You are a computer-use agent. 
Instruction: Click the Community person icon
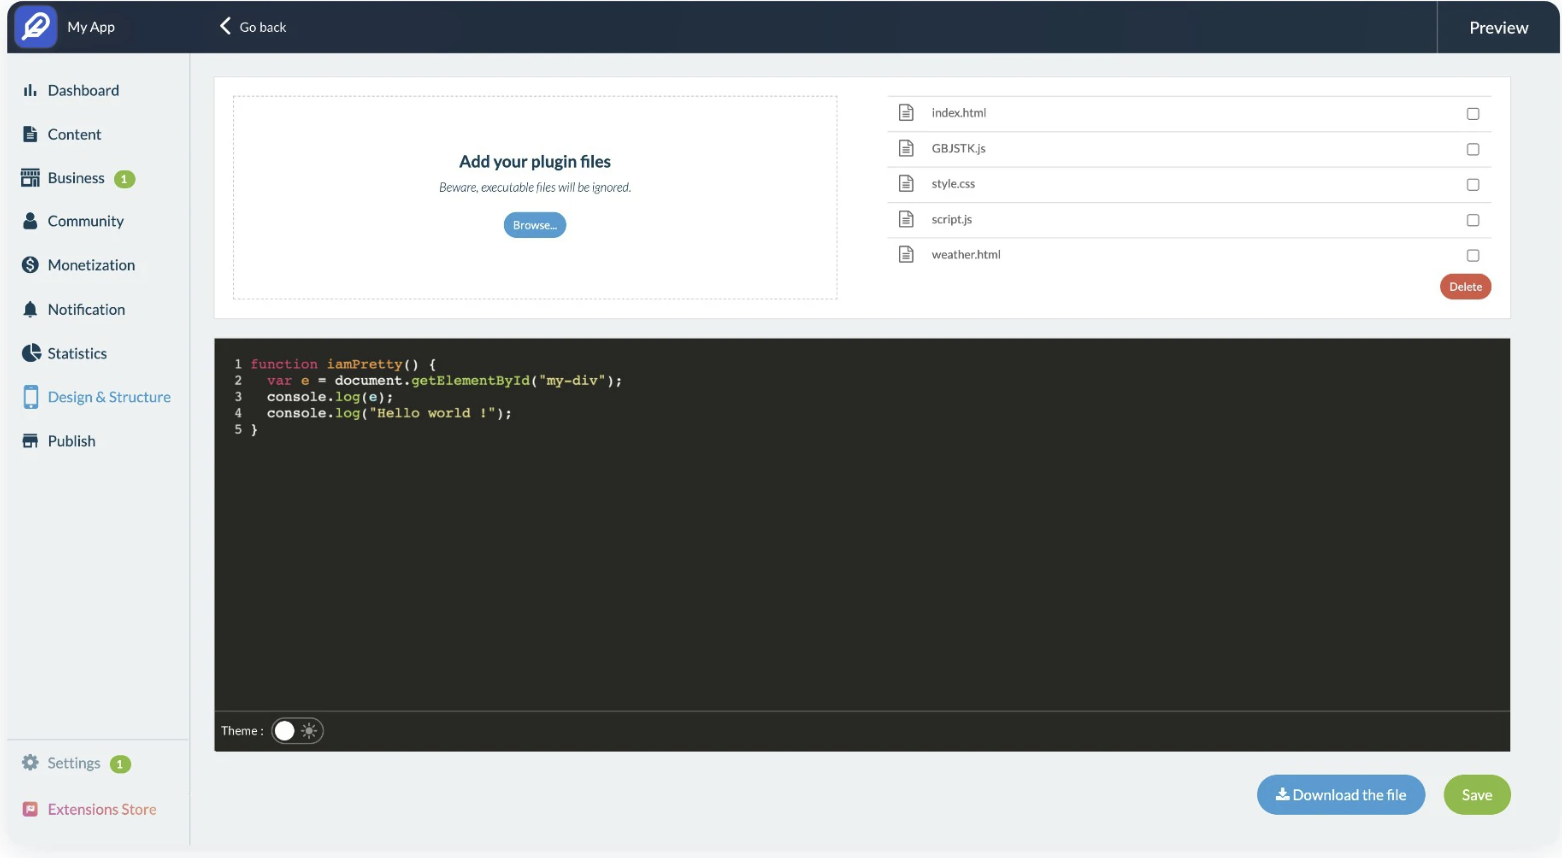30,221
